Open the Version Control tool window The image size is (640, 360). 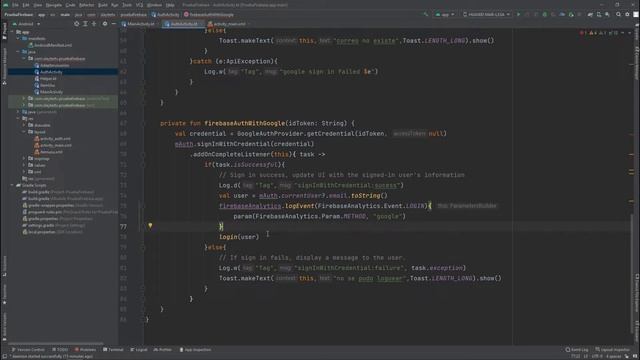pos(28,350)
